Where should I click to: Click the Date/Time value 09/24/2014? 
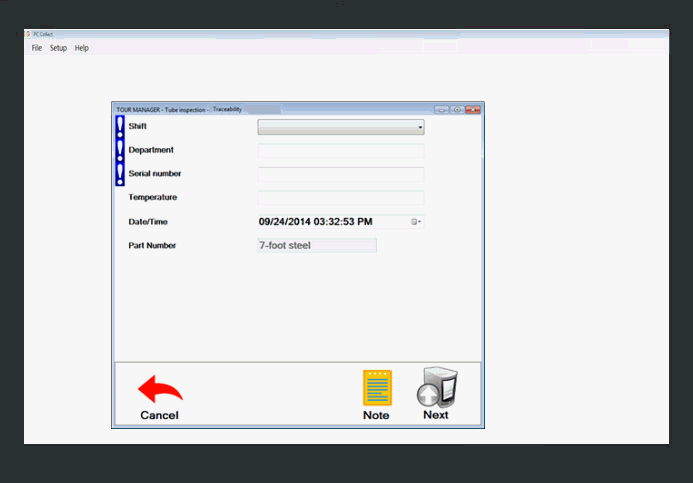pos(315,222)
